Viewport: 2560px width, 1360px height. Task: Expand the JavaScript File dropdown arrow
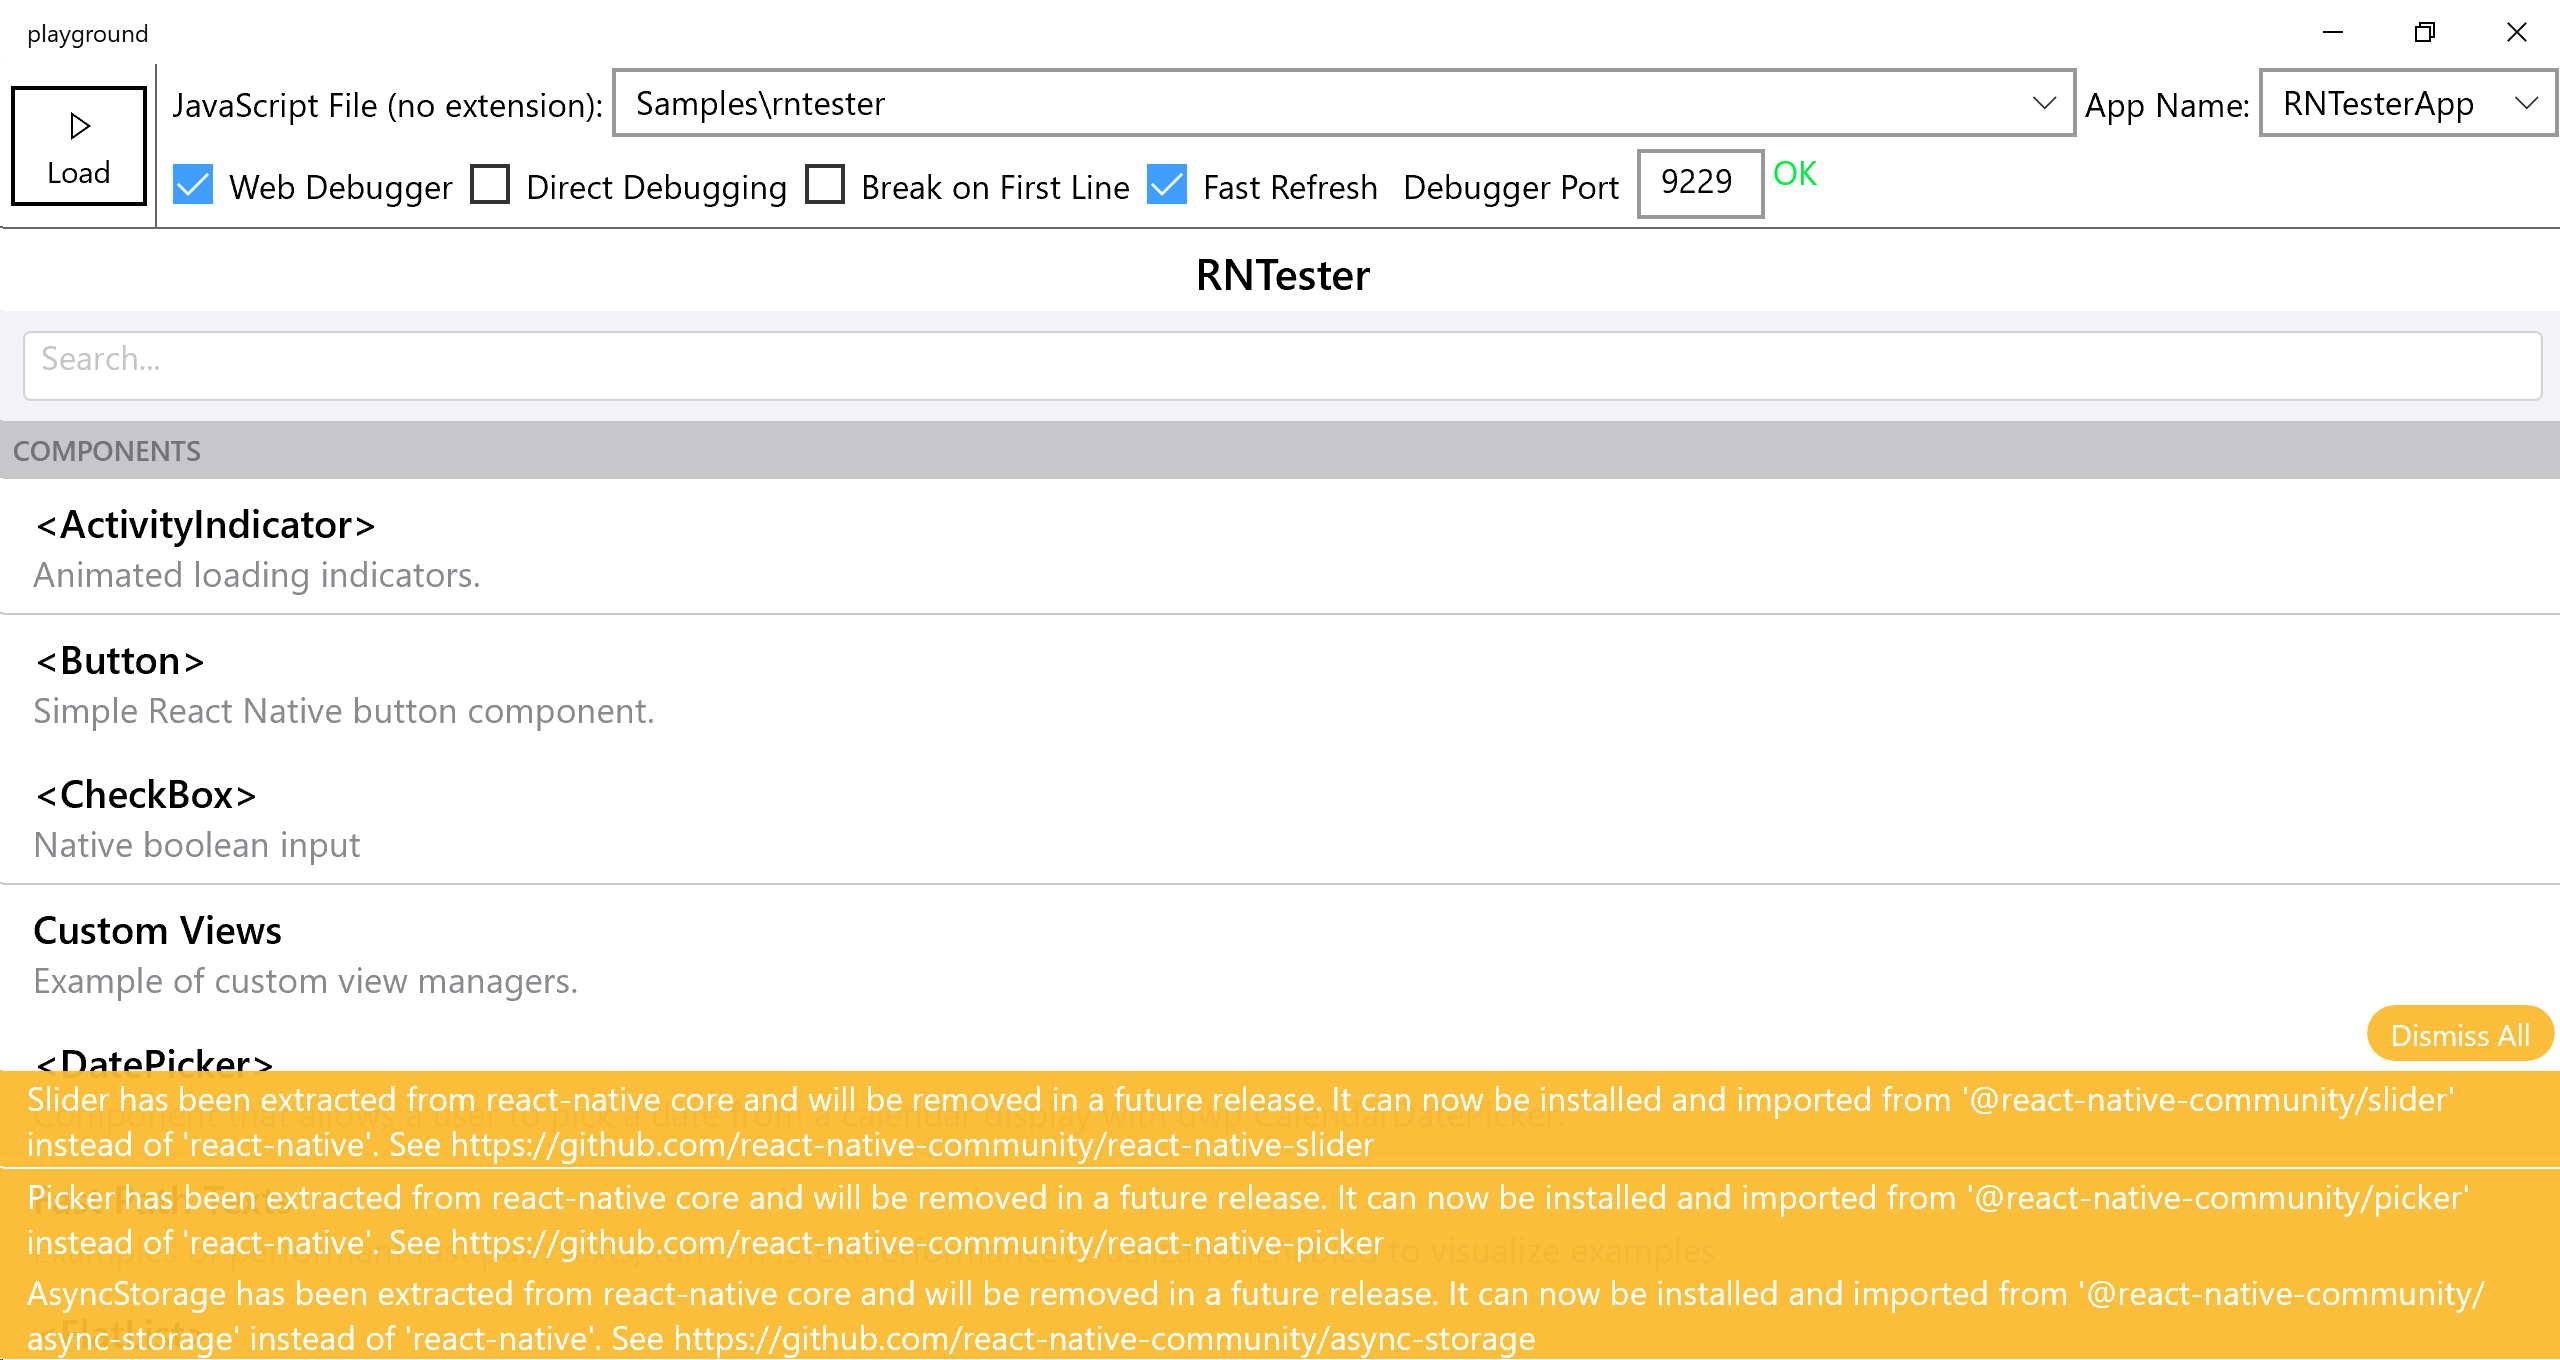[x=2044, y=103]
